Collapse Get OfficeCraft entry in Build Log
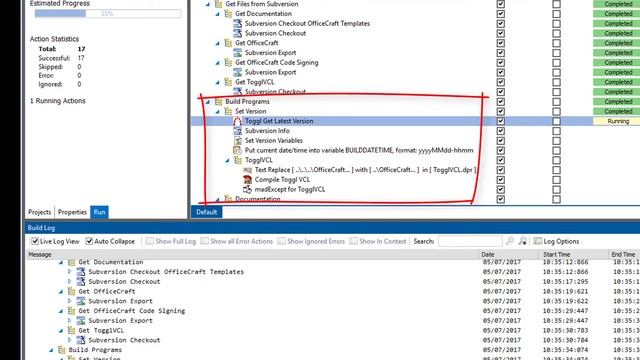The width and height of the screenshot is (640, 360). (x=61, y=291)
